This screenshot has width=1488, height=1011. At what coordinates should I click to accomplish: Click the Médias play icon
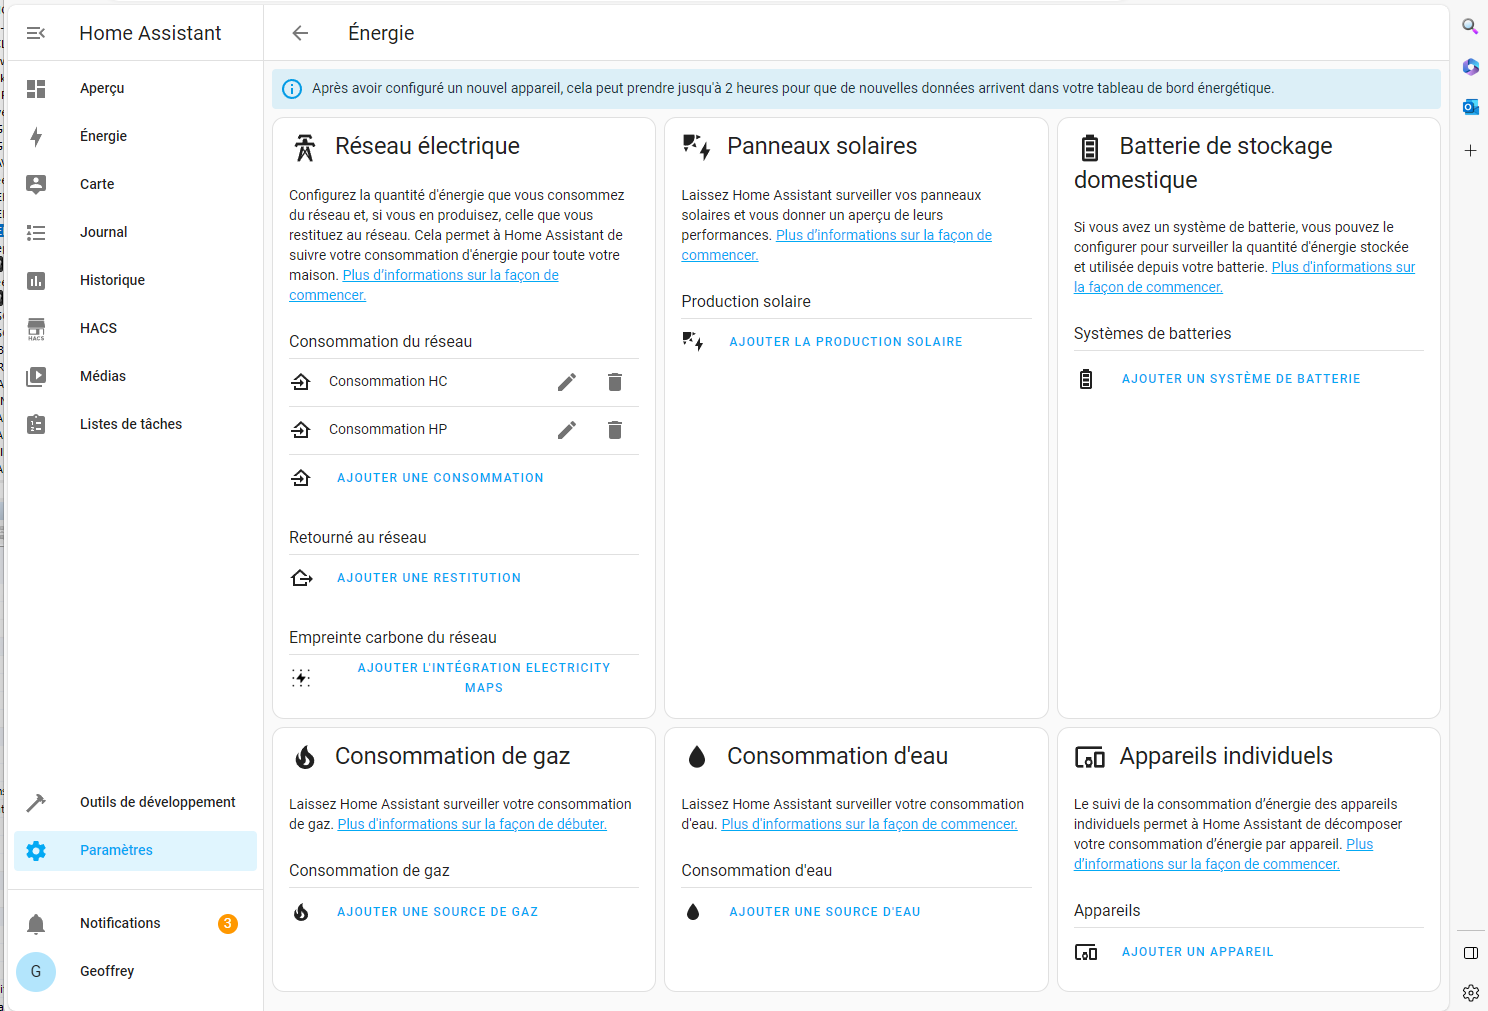(36, 377)
